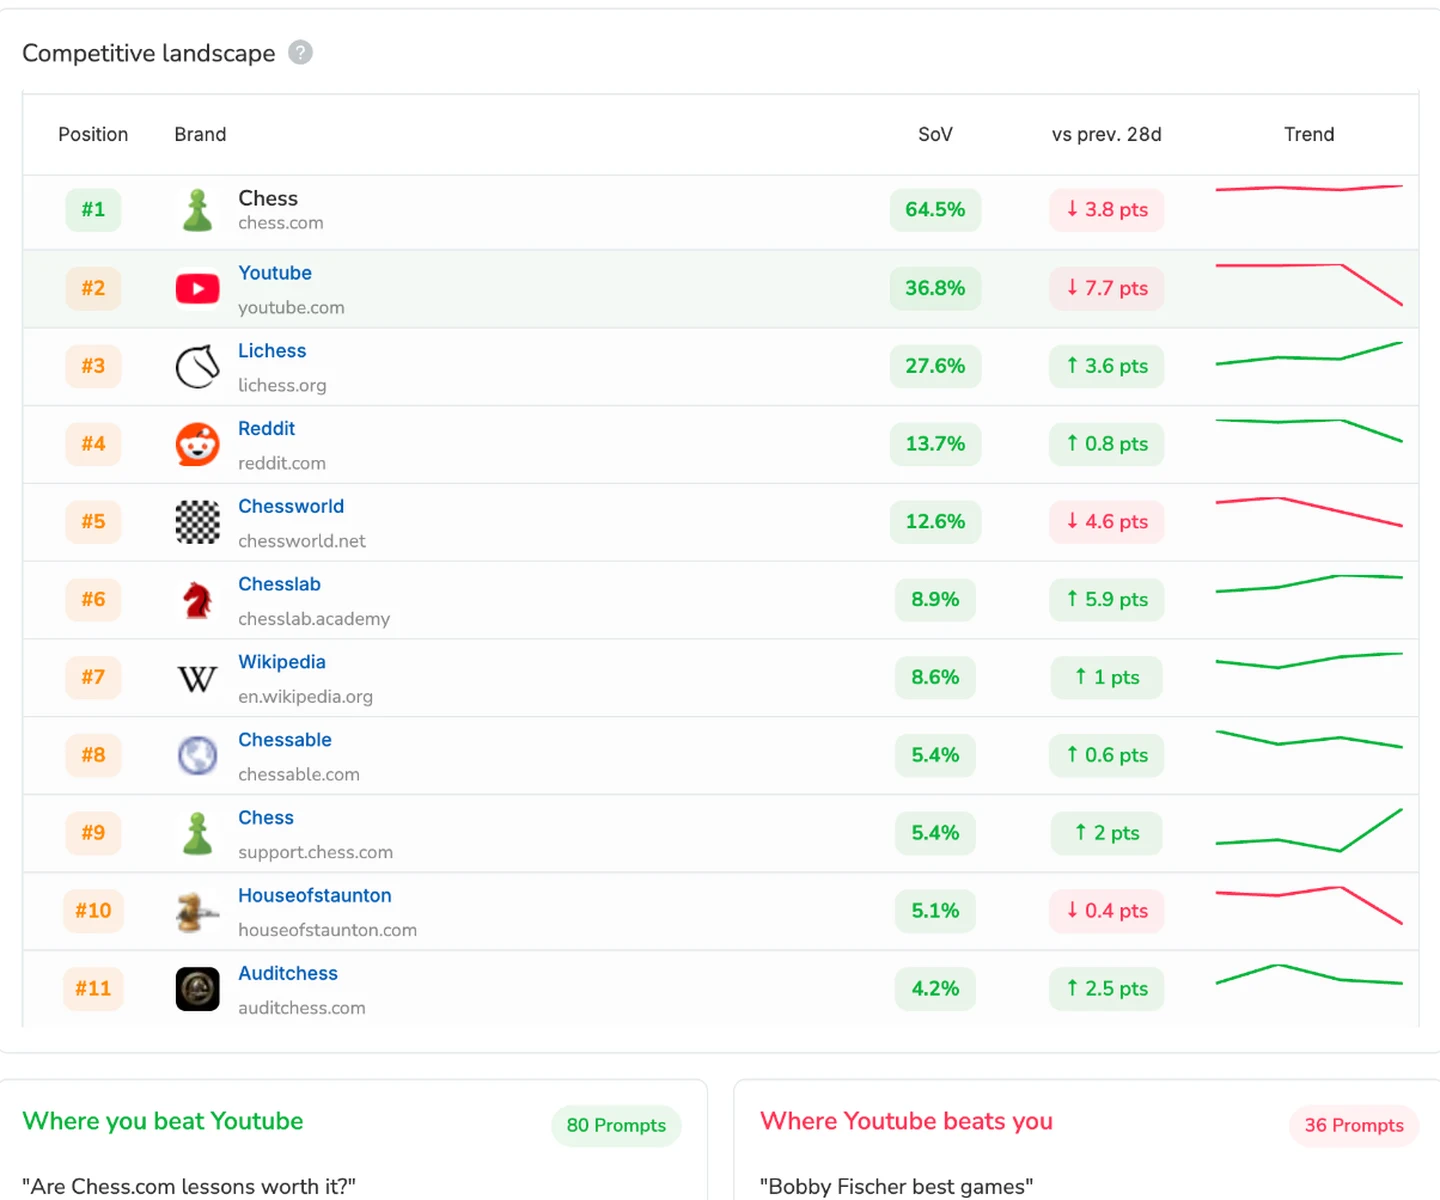1440x1200 pixels.
Task: Select the Where Youtube beats you heading
Action: tap(906, 1121)
